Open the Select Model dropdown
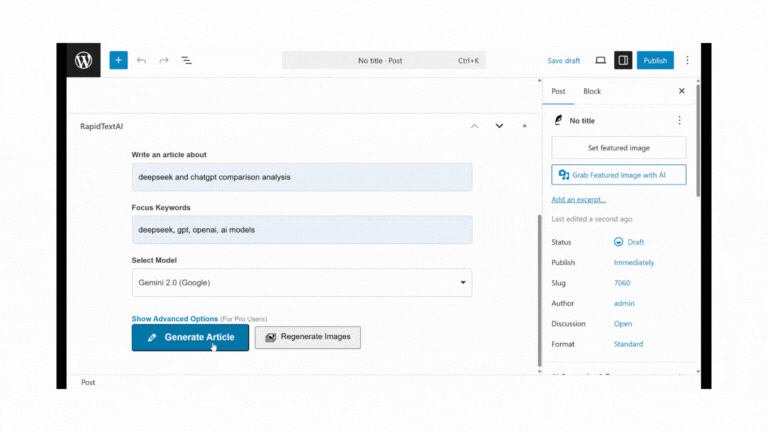The image size is (768, 432). point(301,283)
